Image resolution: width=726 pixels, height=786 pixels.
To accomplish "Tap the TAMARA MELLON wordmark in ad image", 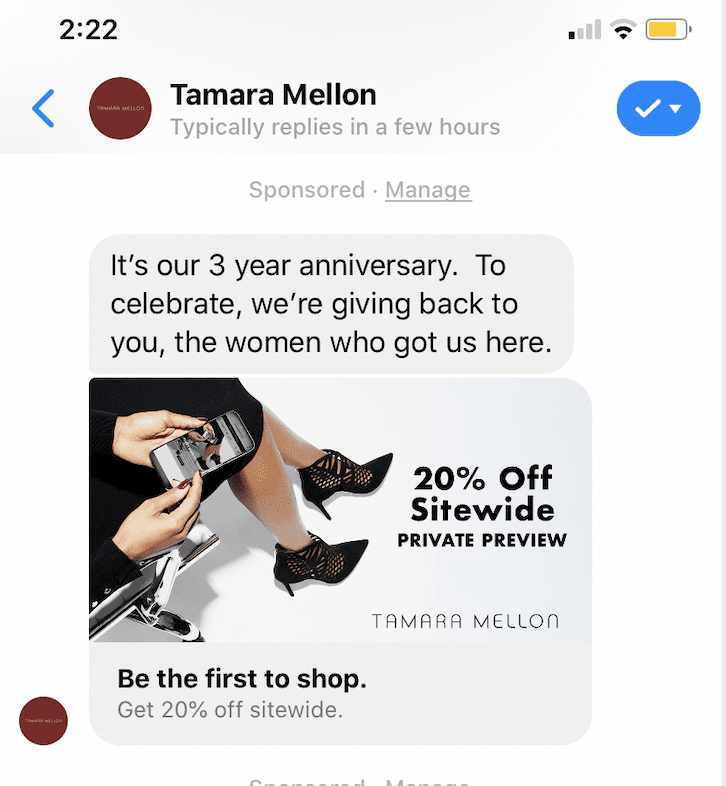I will [x=465, y=621].
